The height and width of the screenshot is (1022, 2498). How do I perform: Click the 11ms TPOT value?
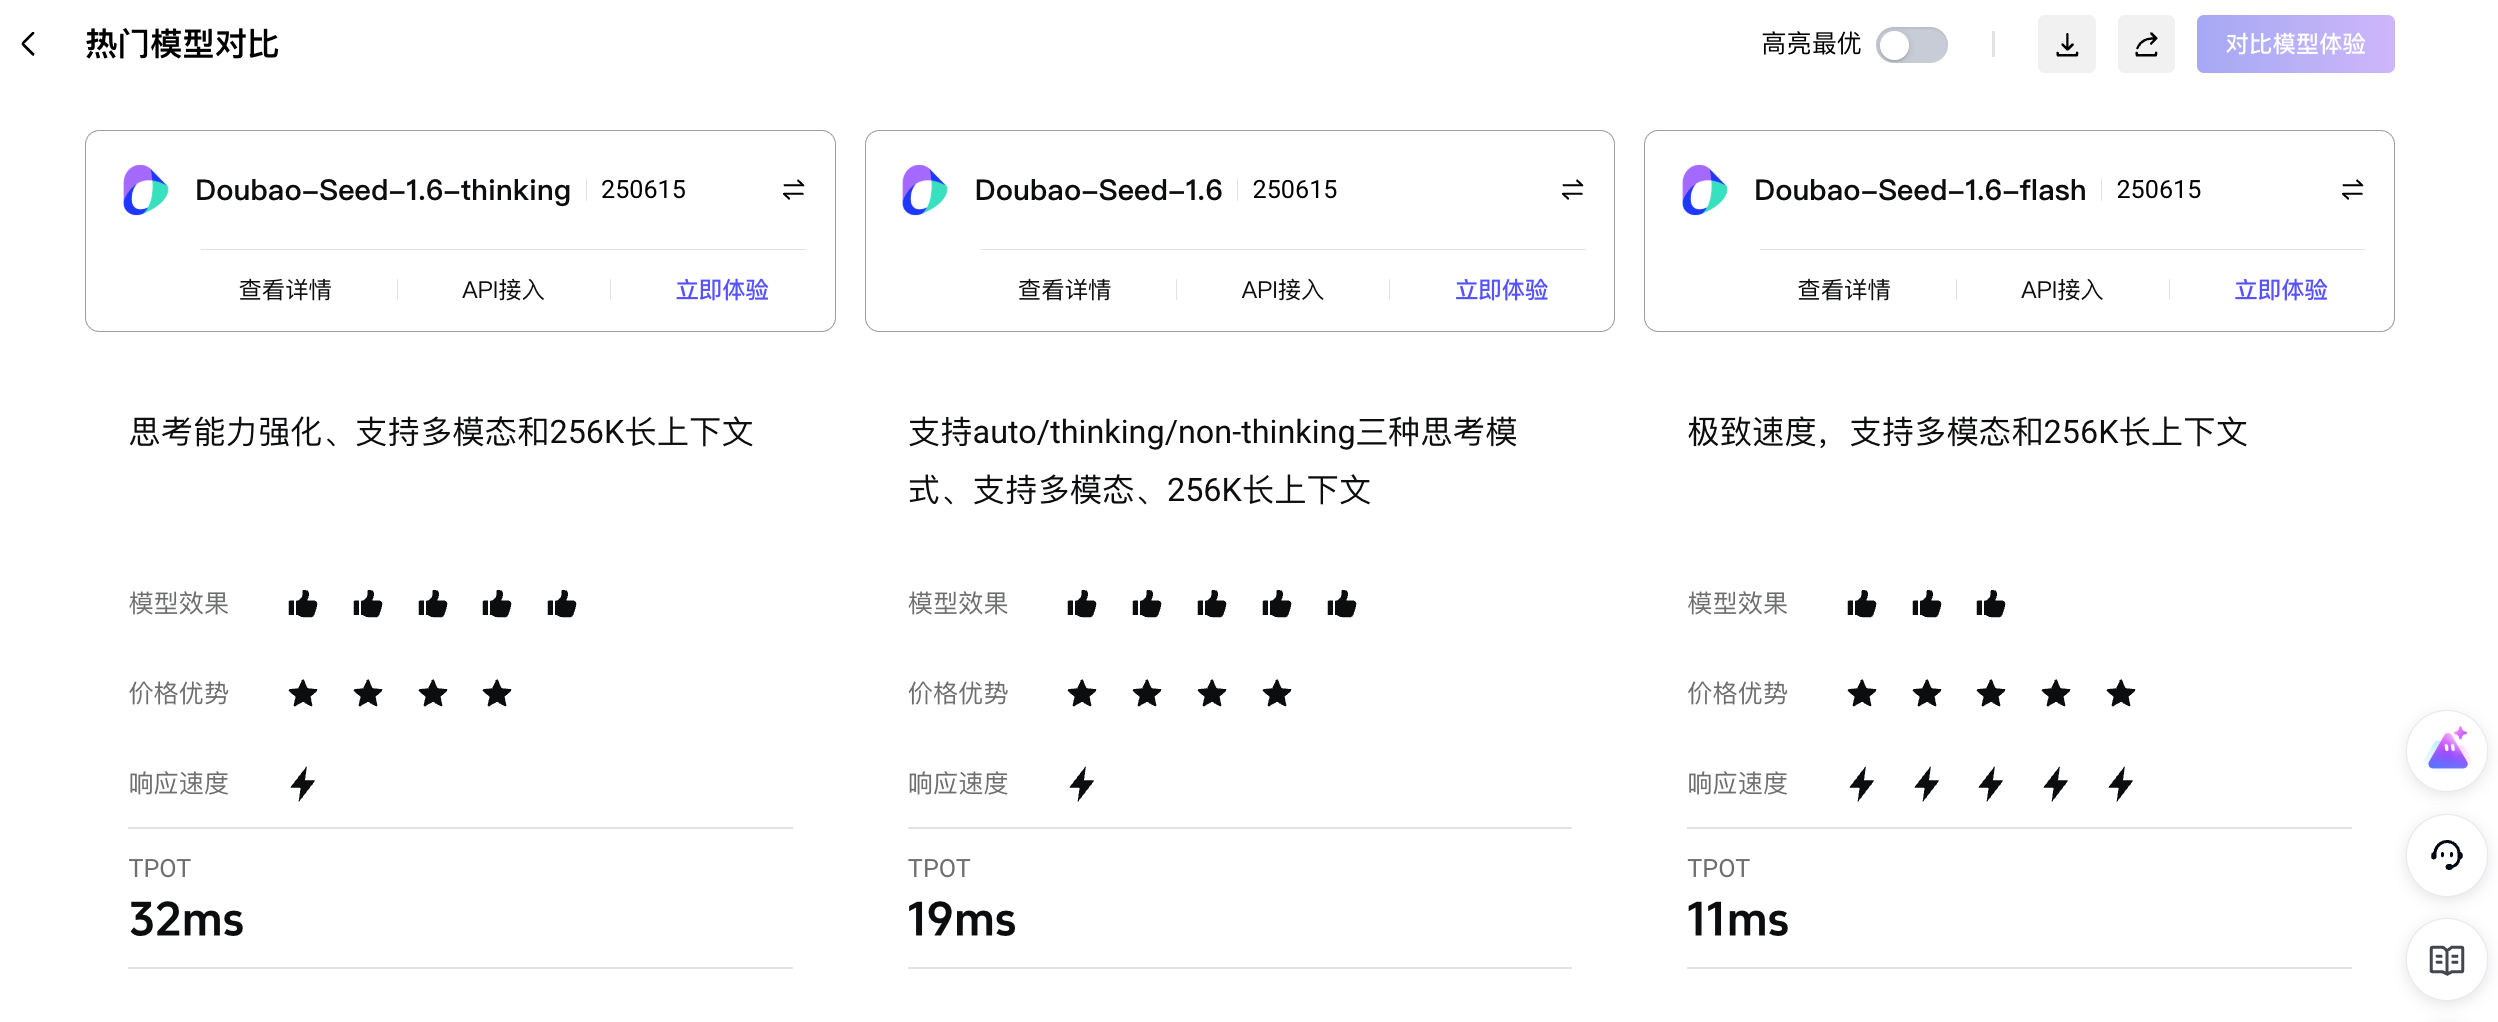pyautogui.click(x=1738, y=919)
